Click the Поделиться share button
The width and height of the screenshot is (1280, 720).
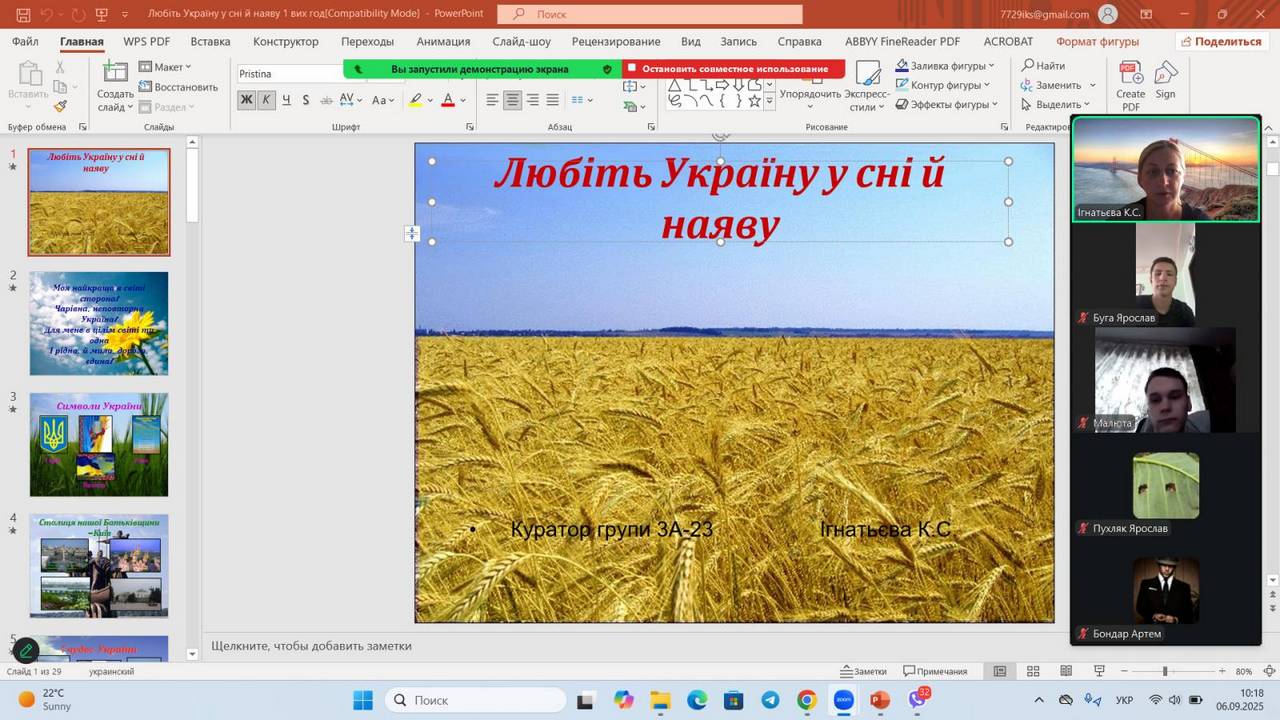(x=1220, y=42)
